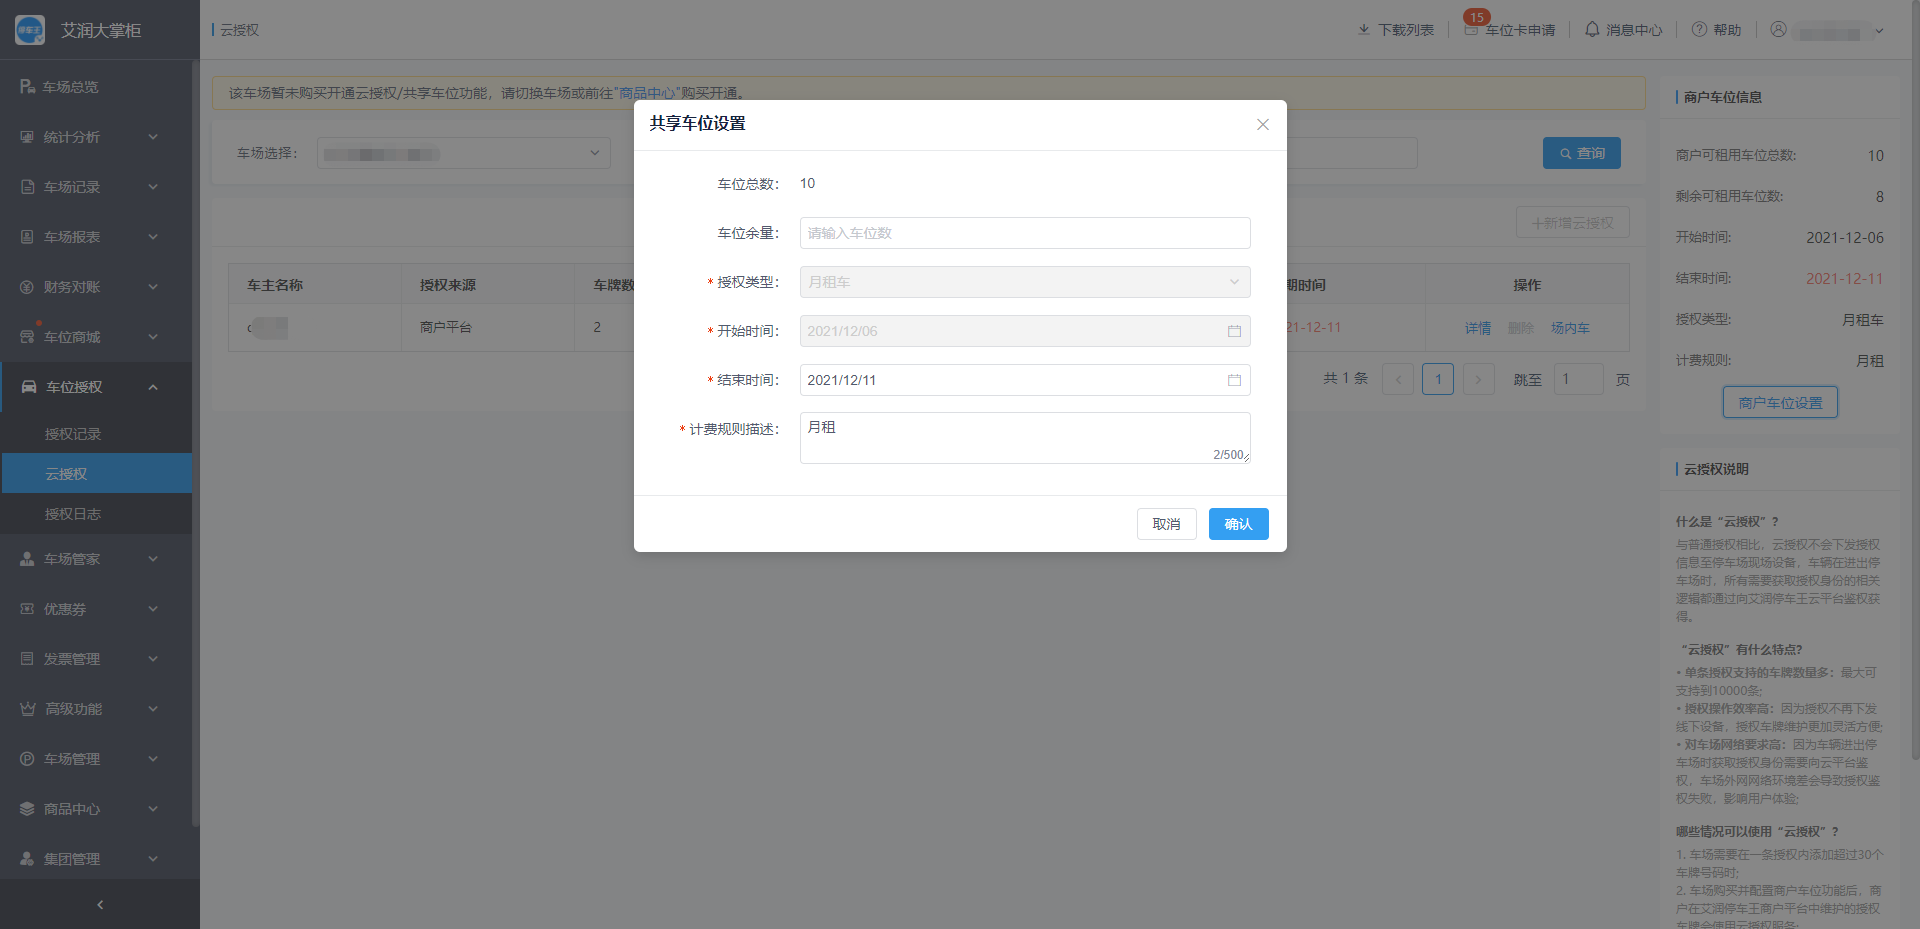Collapse the 车位授权 menu
The image size is (1920, 929).
pyautogui.click(x=96, y=387)
